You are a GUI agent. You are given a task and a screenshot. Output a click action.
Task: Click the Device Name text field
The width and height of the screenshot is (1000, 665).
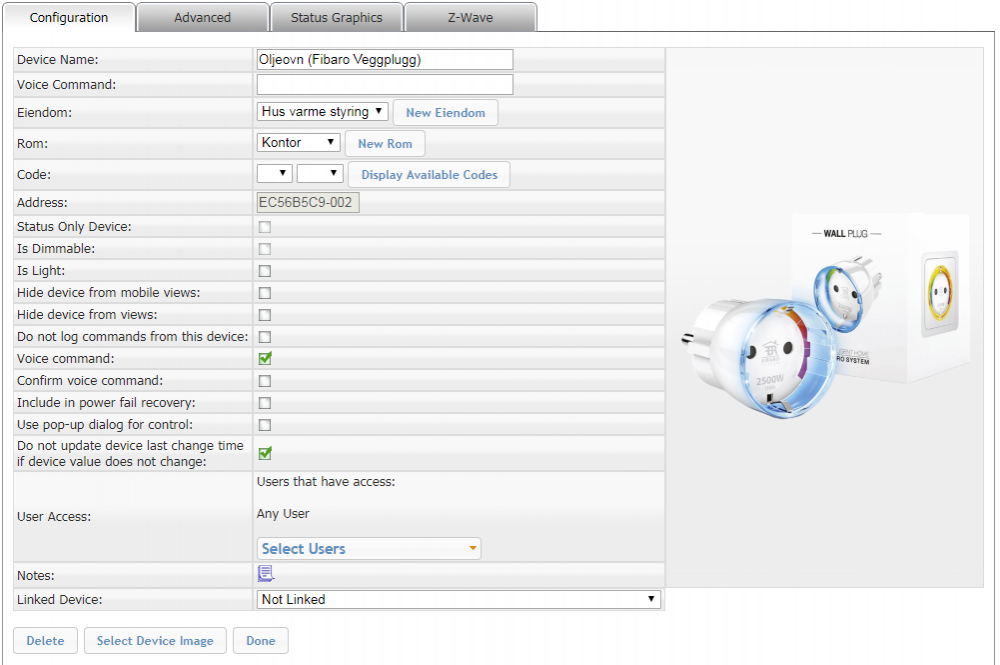385,60
